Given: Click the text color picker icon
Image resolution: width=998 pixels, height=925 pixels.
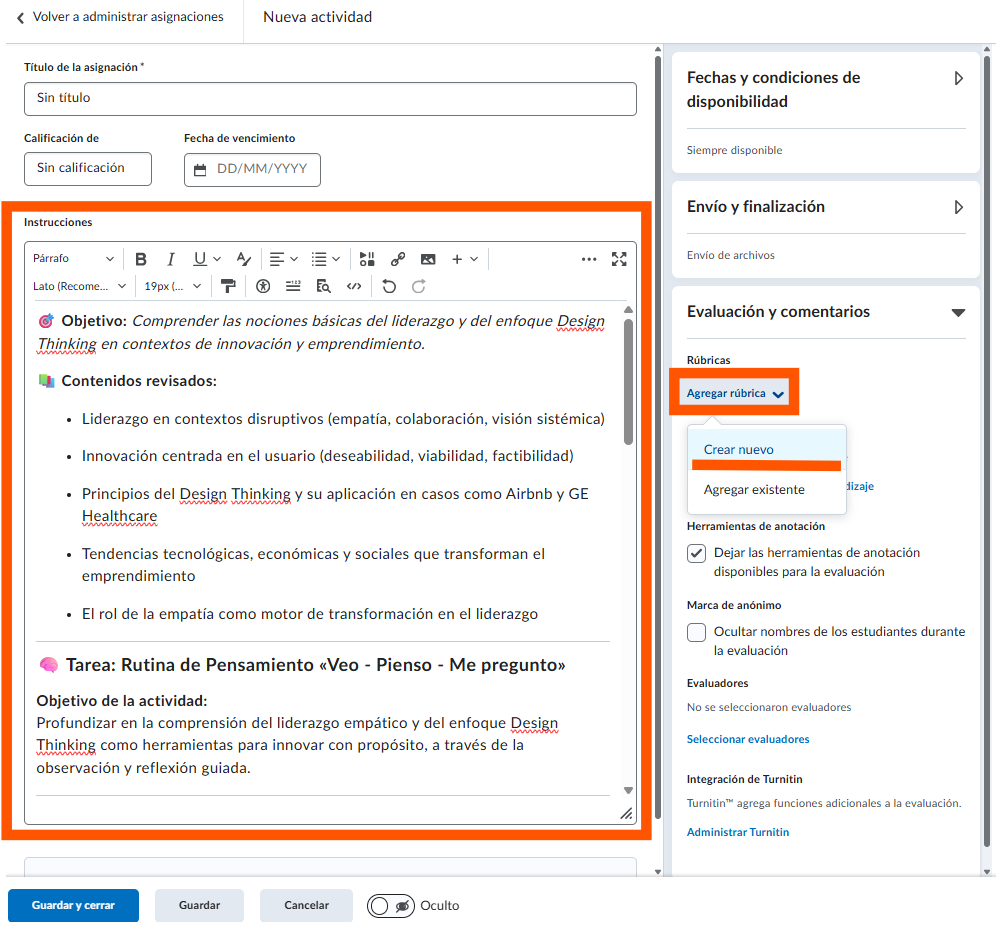Looking at the screenshot, I should tap(244, 259).
